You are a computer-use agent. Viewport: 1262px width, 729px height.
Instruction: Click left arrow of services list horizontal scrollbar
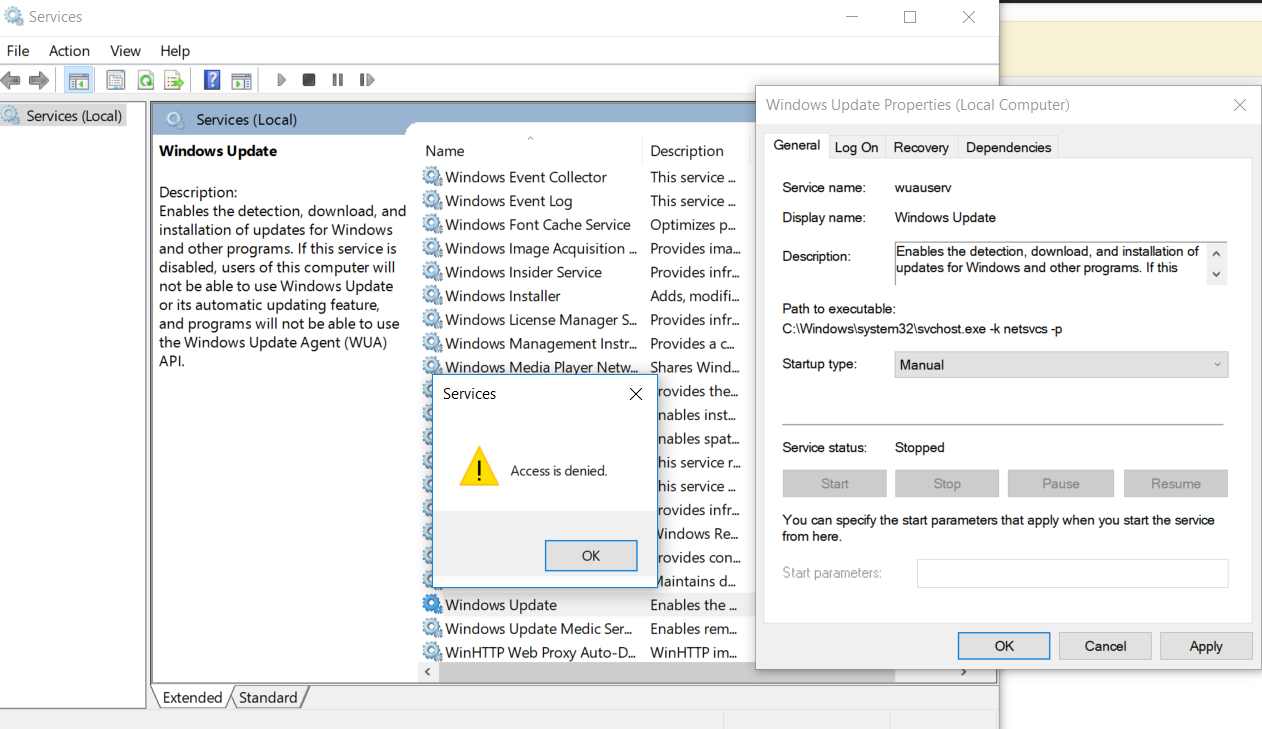428,672
